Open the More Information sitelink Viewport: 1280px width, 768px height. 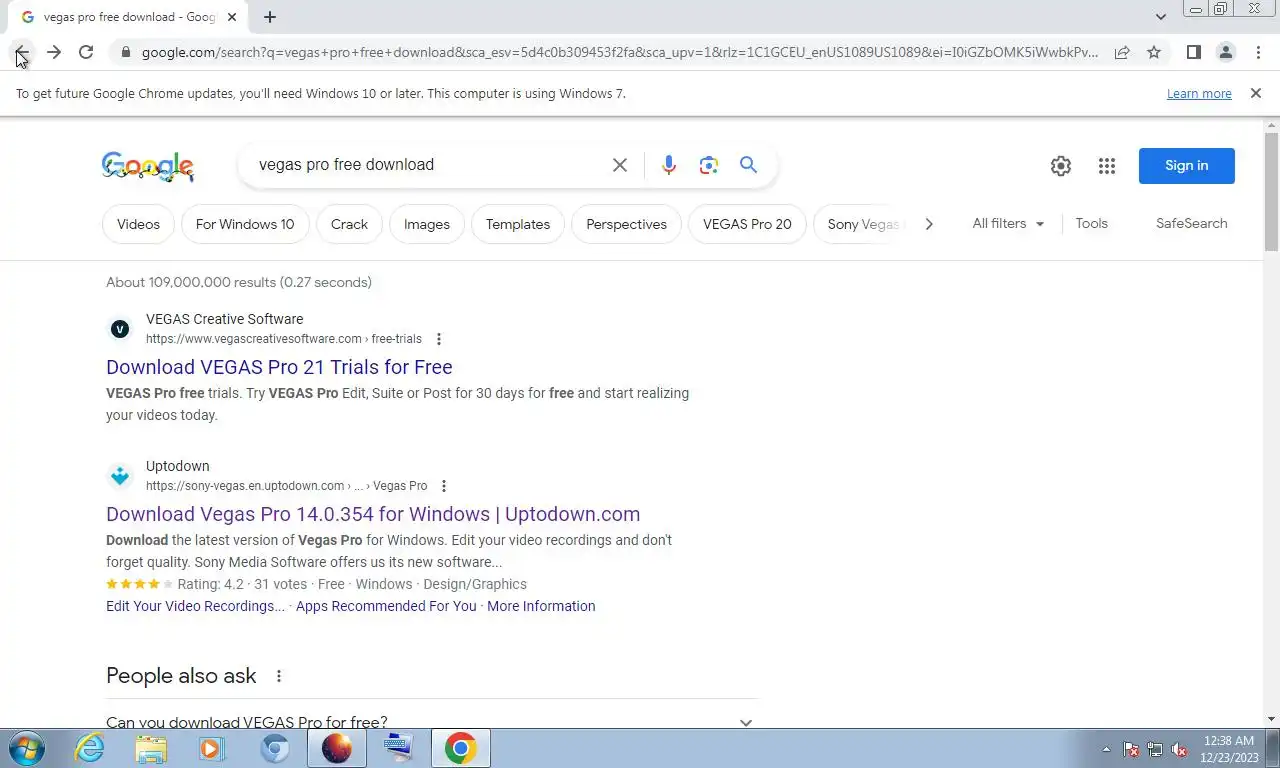(x=541, y=606)
